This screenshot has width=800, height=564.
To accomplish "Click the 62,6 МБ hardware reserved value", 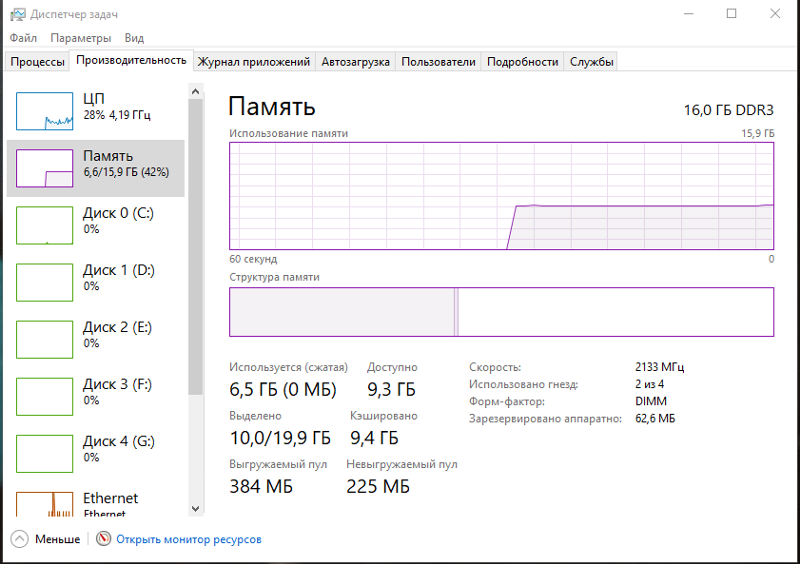I will 655,419.
